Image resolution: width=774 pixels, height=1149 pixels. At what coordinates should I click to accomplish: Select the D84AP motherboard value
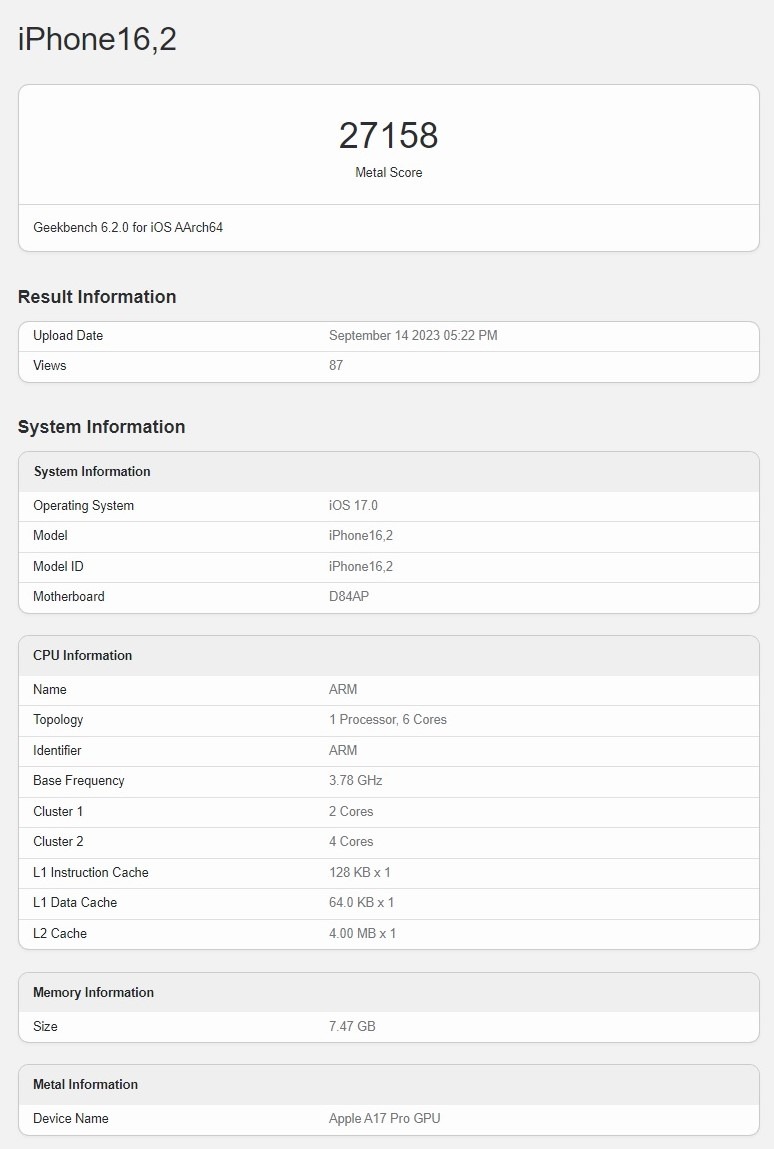349,597
